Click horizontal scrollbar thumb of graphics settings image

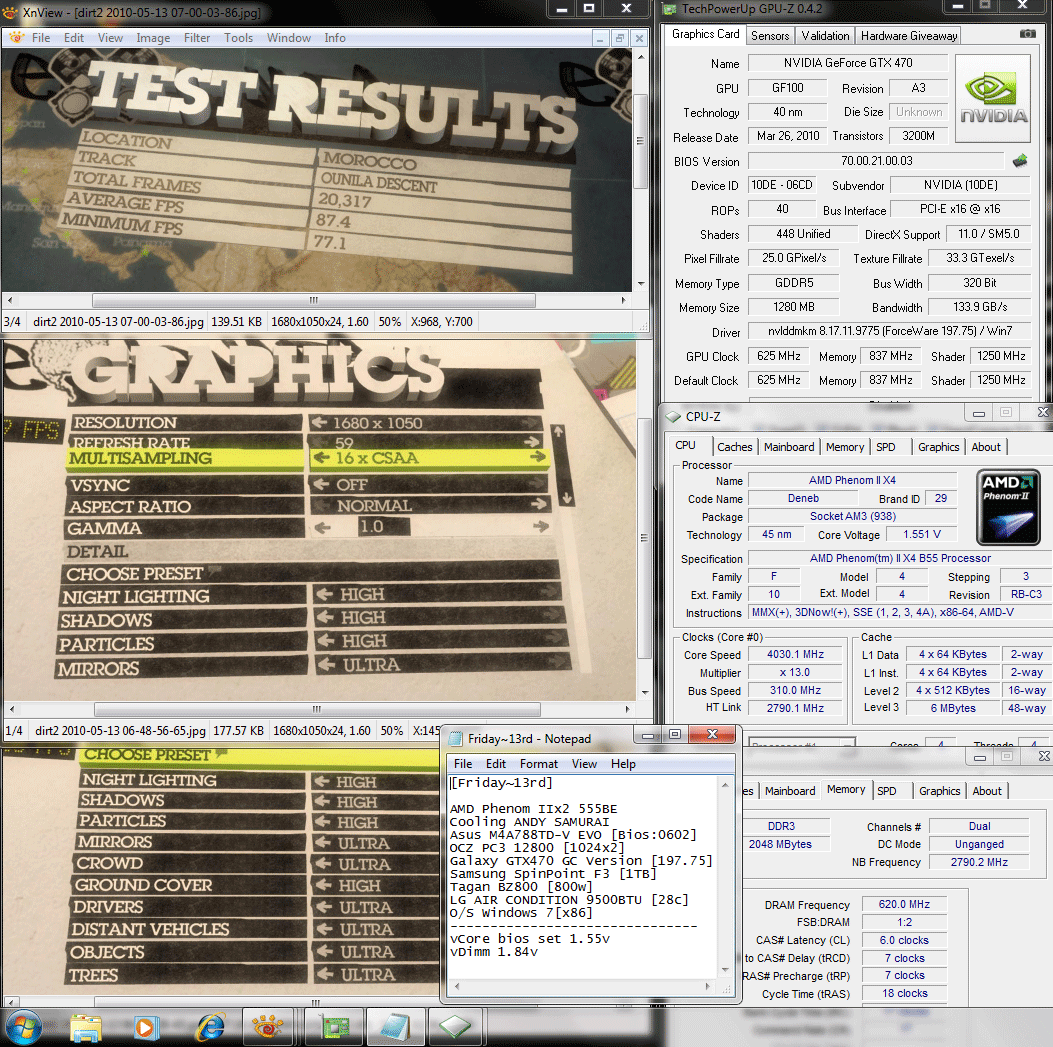coord(317,709)
